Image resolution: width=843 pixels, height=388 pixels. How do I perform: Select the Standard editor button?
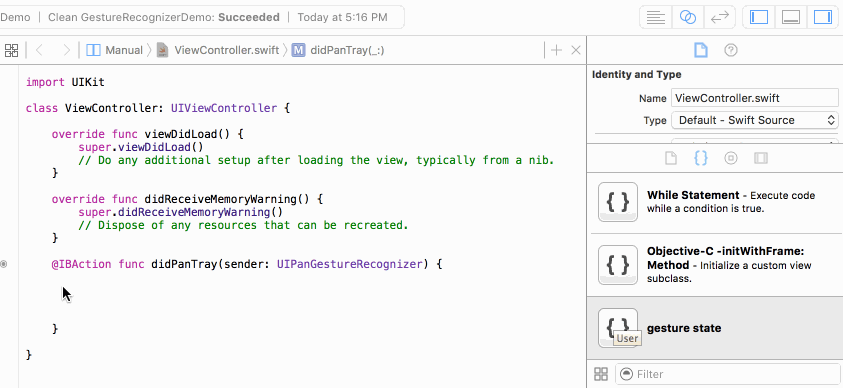pos(655,17)
